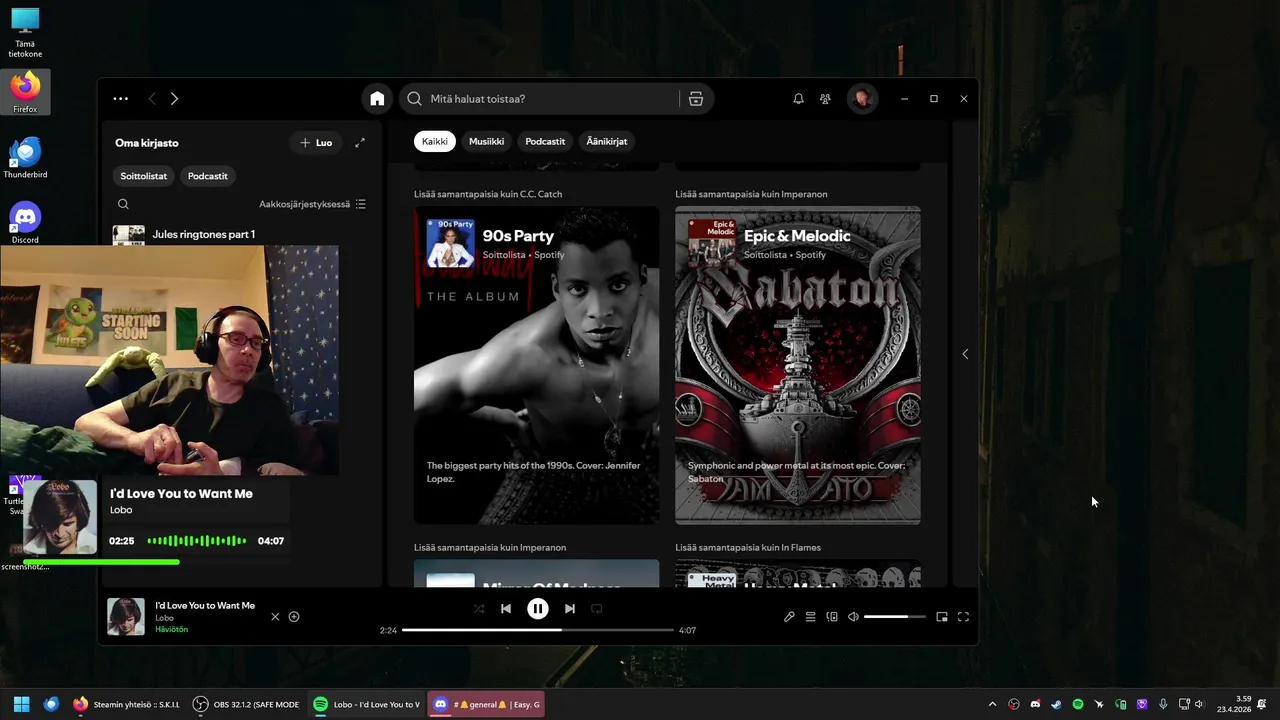
Task: Switch to Firefox Steam taskbar button
Action: [126, 704]
